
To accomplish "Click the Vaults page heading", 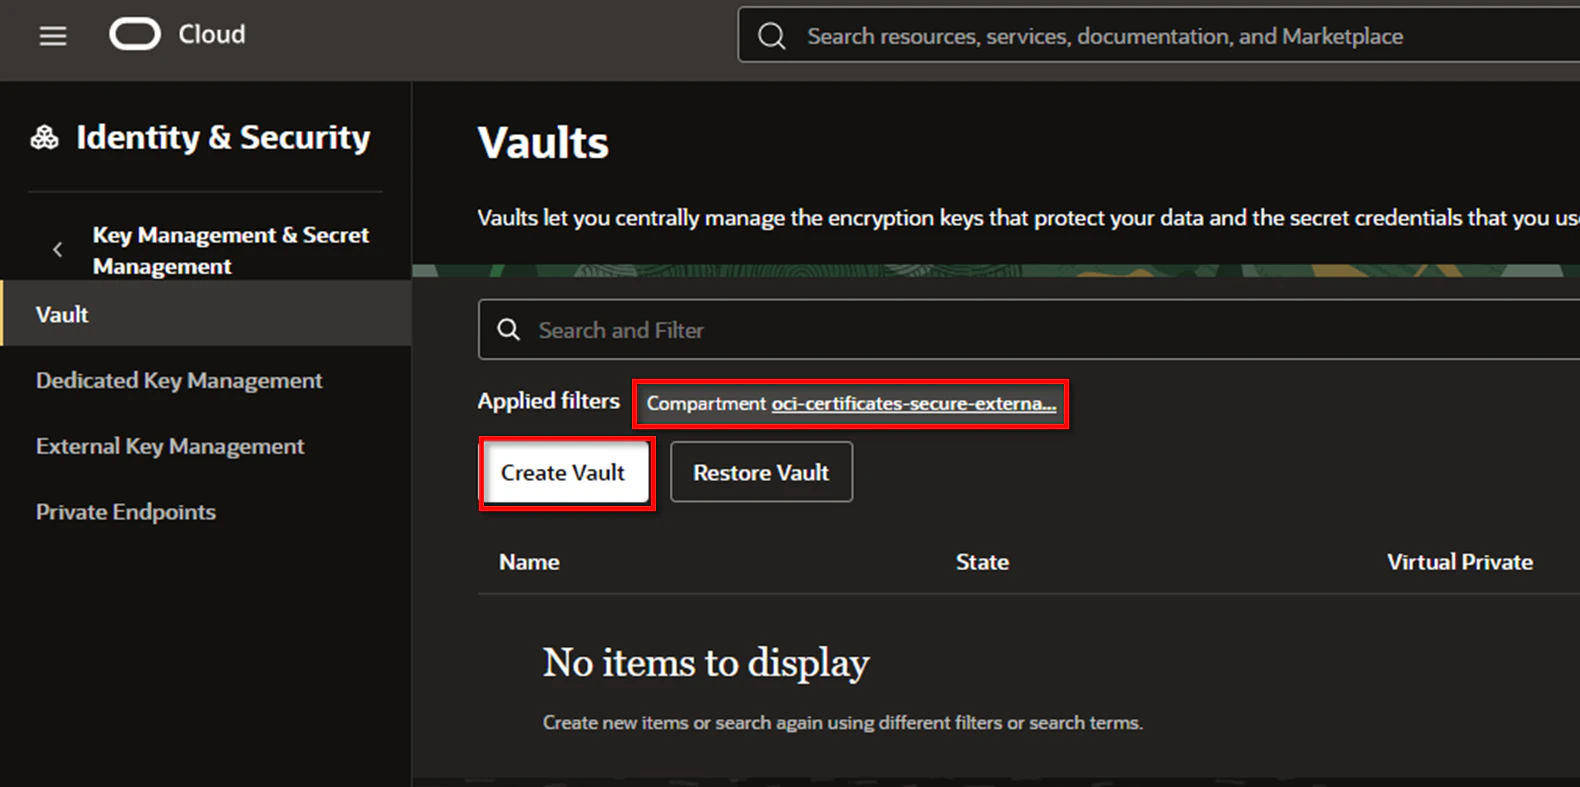I will click(543, 143).
